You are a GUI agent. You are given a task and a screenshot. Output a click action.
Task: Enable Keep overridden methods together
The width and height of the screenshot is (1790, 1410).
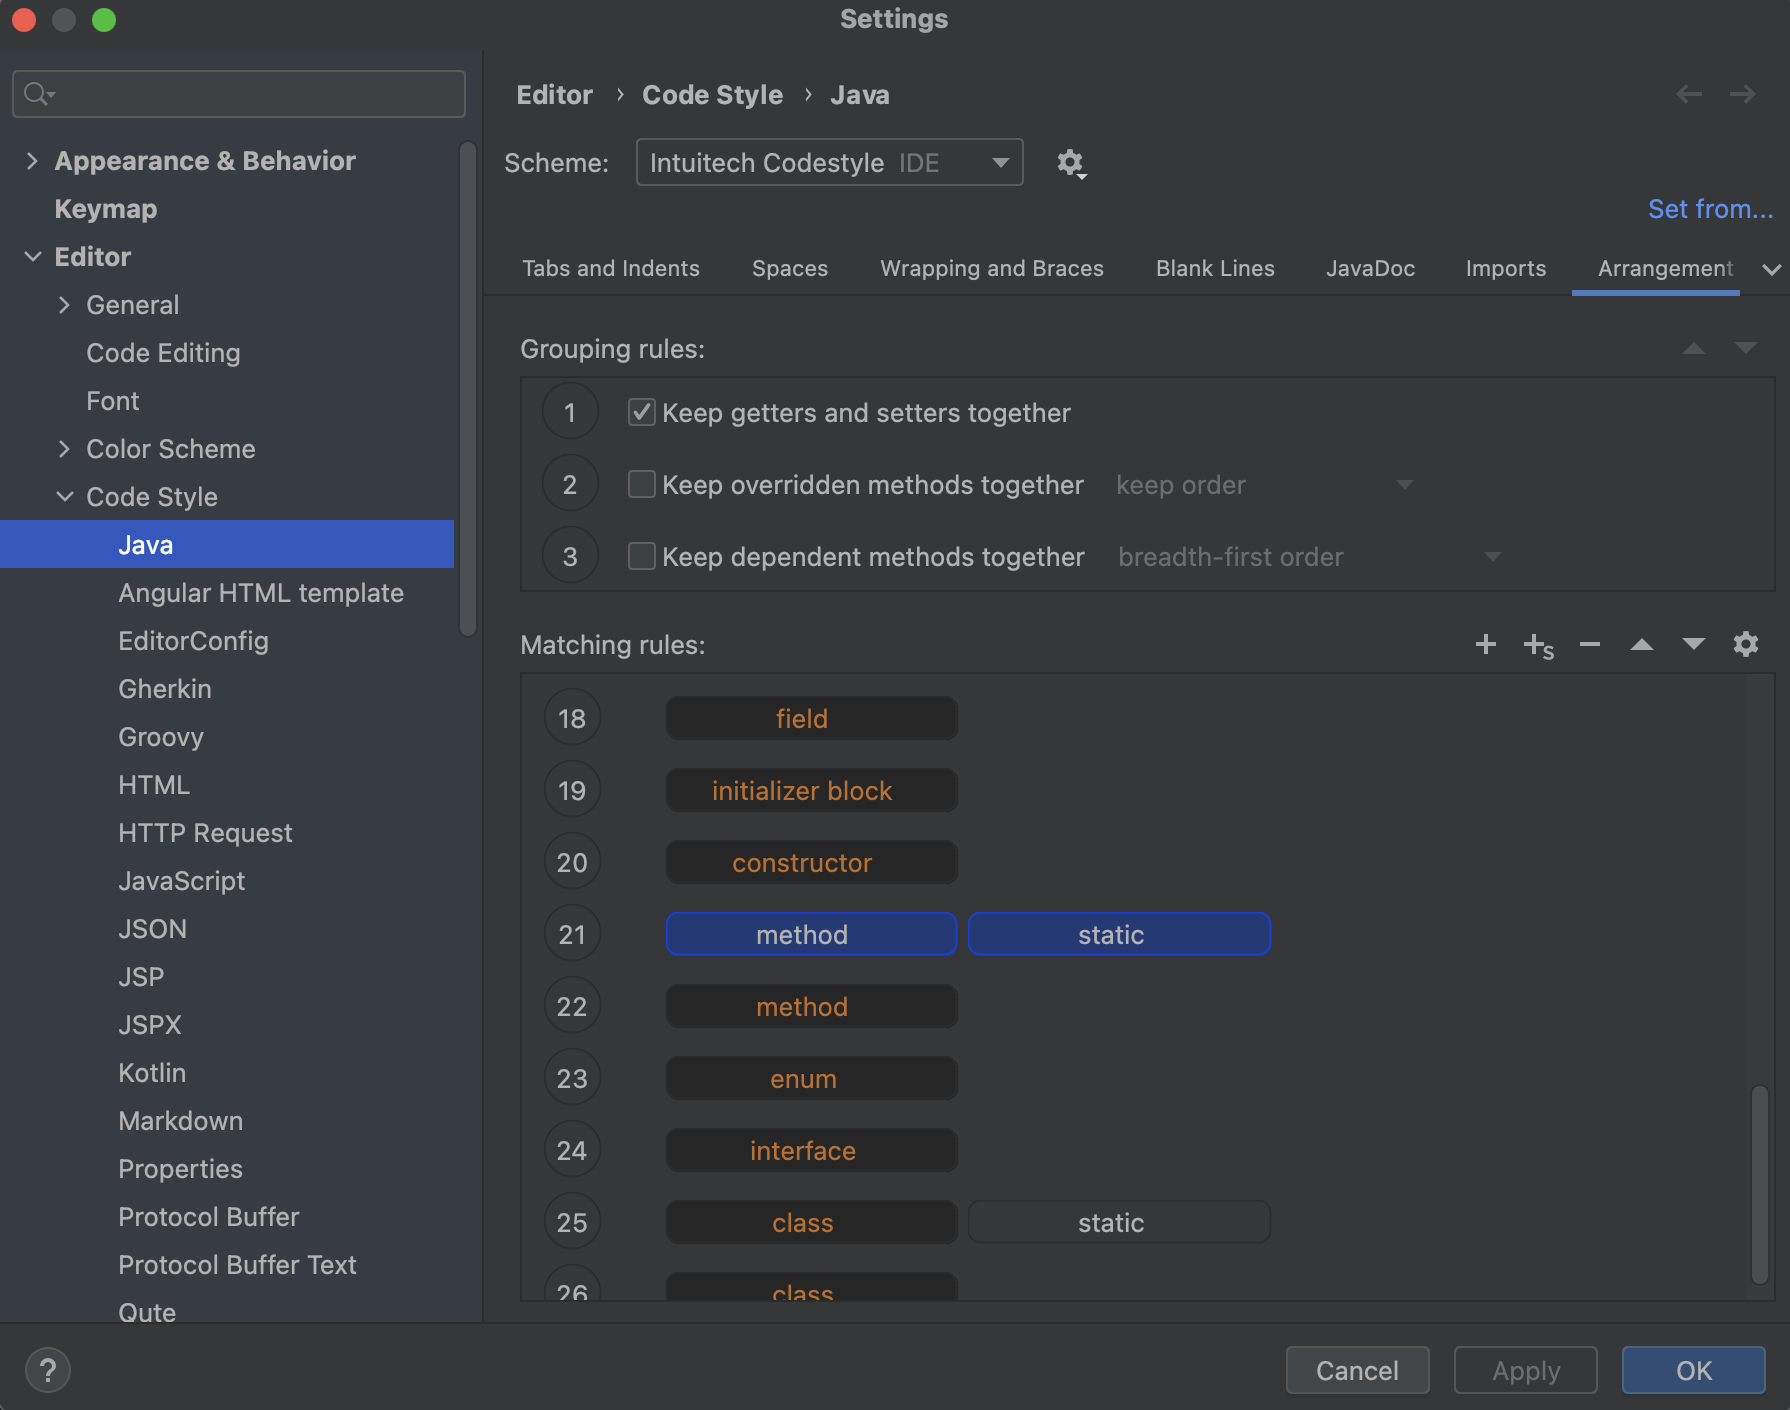(641, 485)
